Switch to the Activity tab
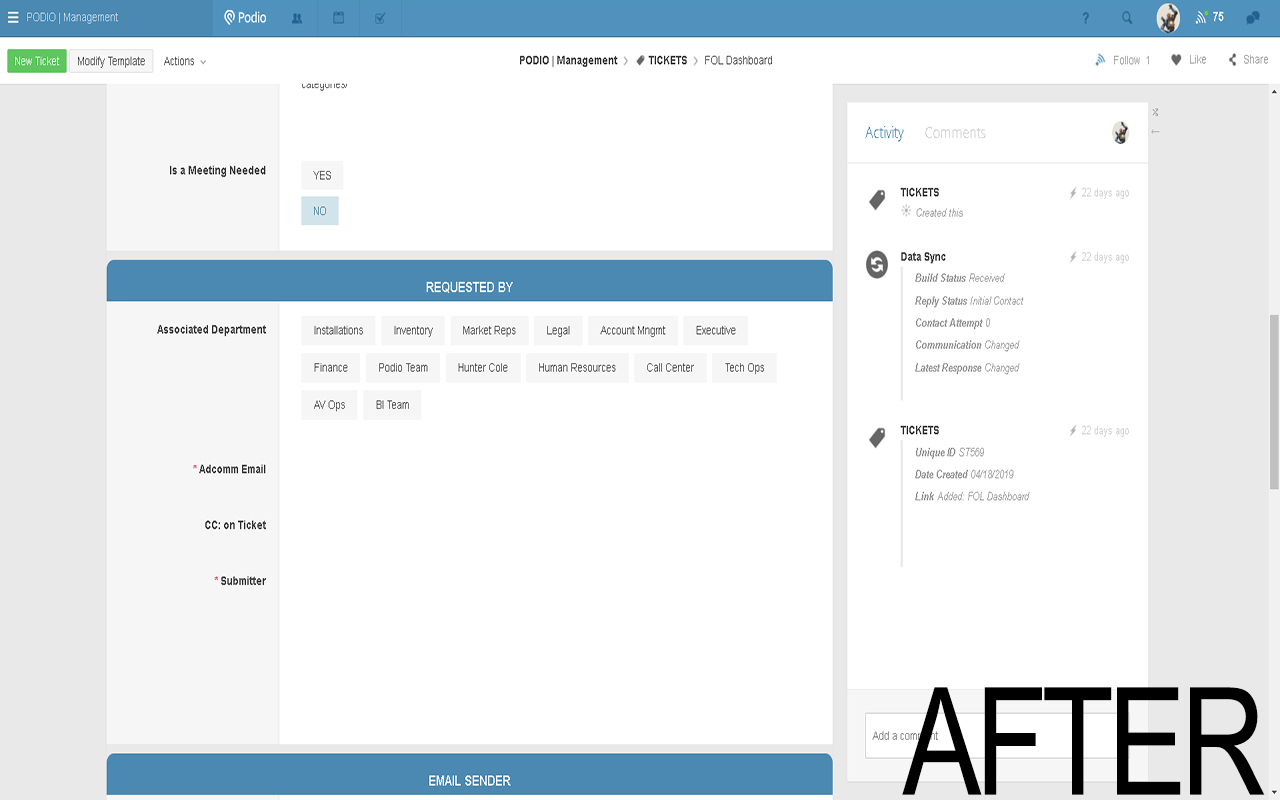Image resolution: width=1280 pixels, height=800 pixels. 884,133
